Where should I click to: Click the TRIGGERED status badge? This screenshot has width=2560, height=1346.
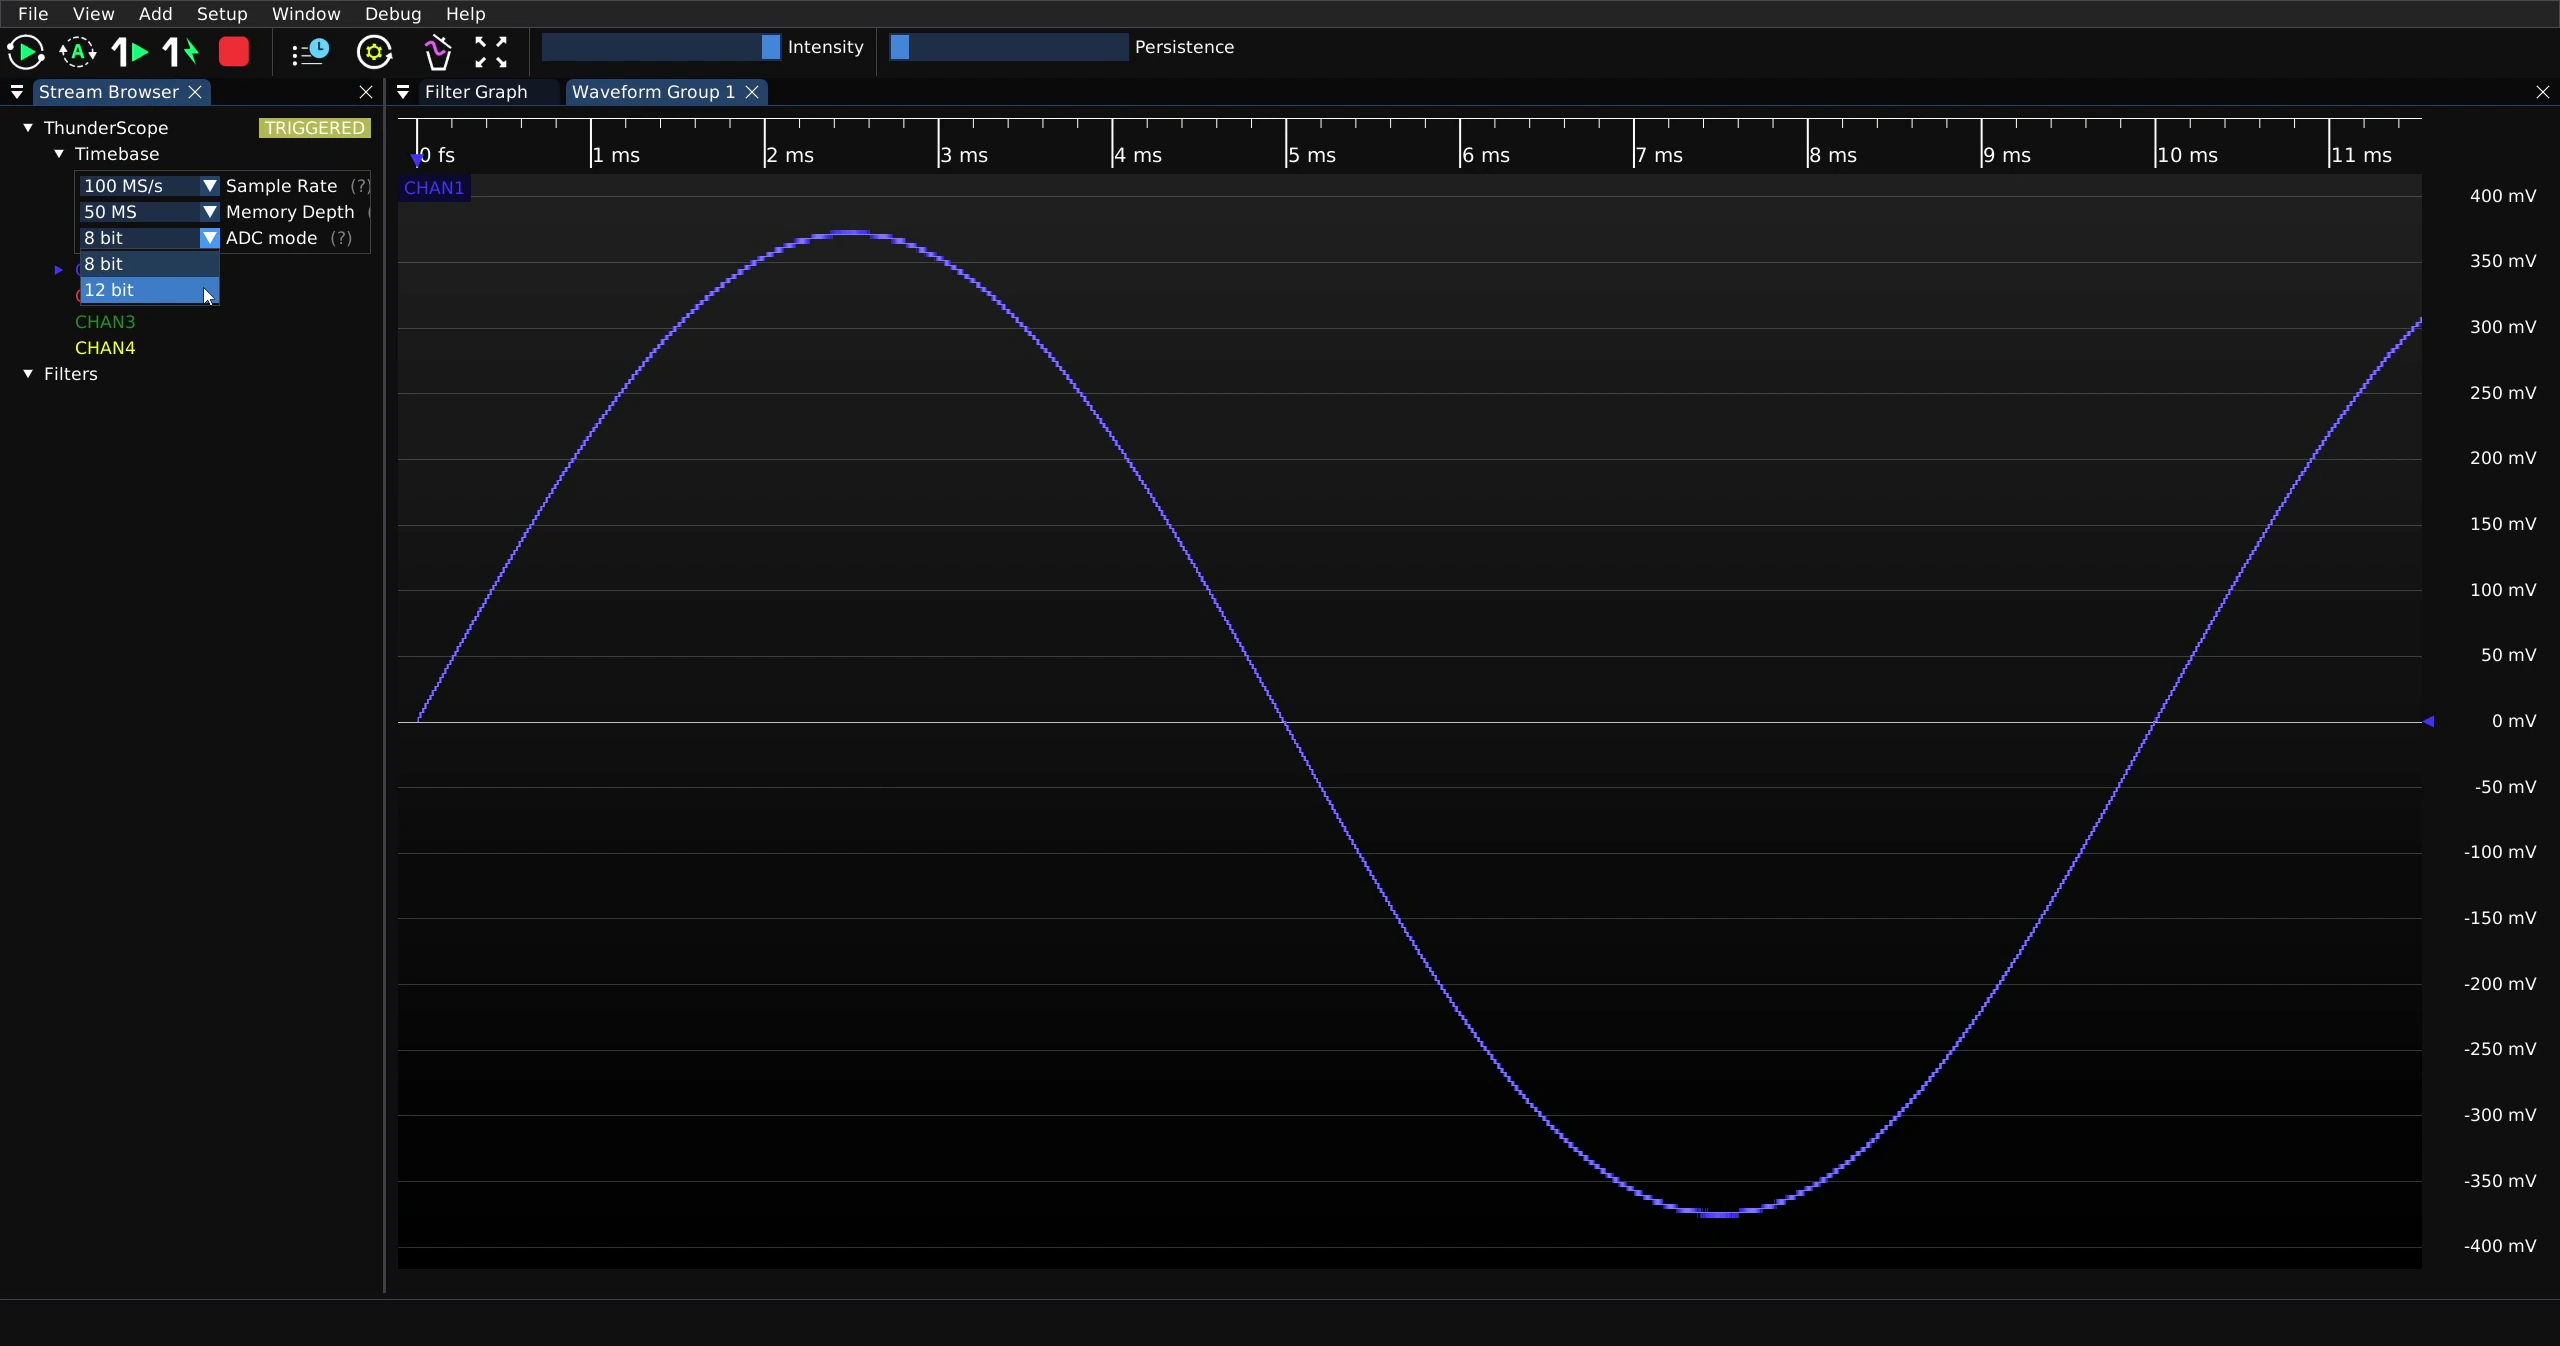(x=315, y=128)
